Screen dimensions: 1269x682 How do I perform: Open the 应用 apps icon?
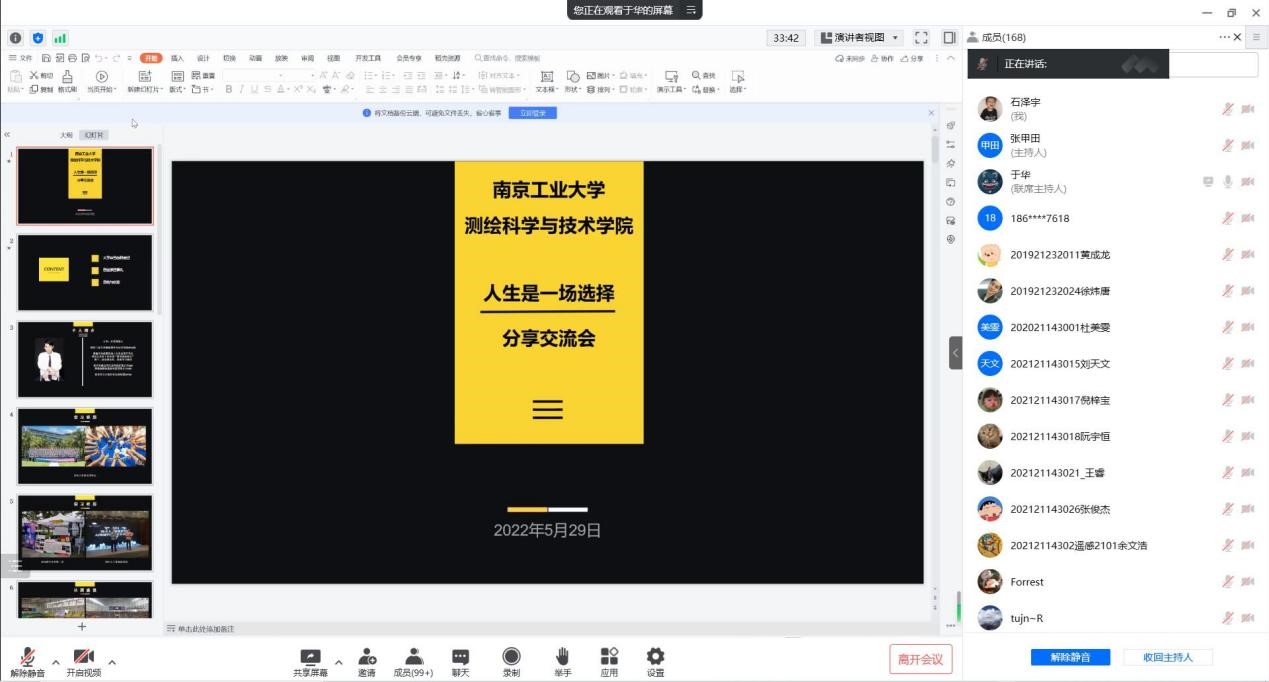point(609,657)
